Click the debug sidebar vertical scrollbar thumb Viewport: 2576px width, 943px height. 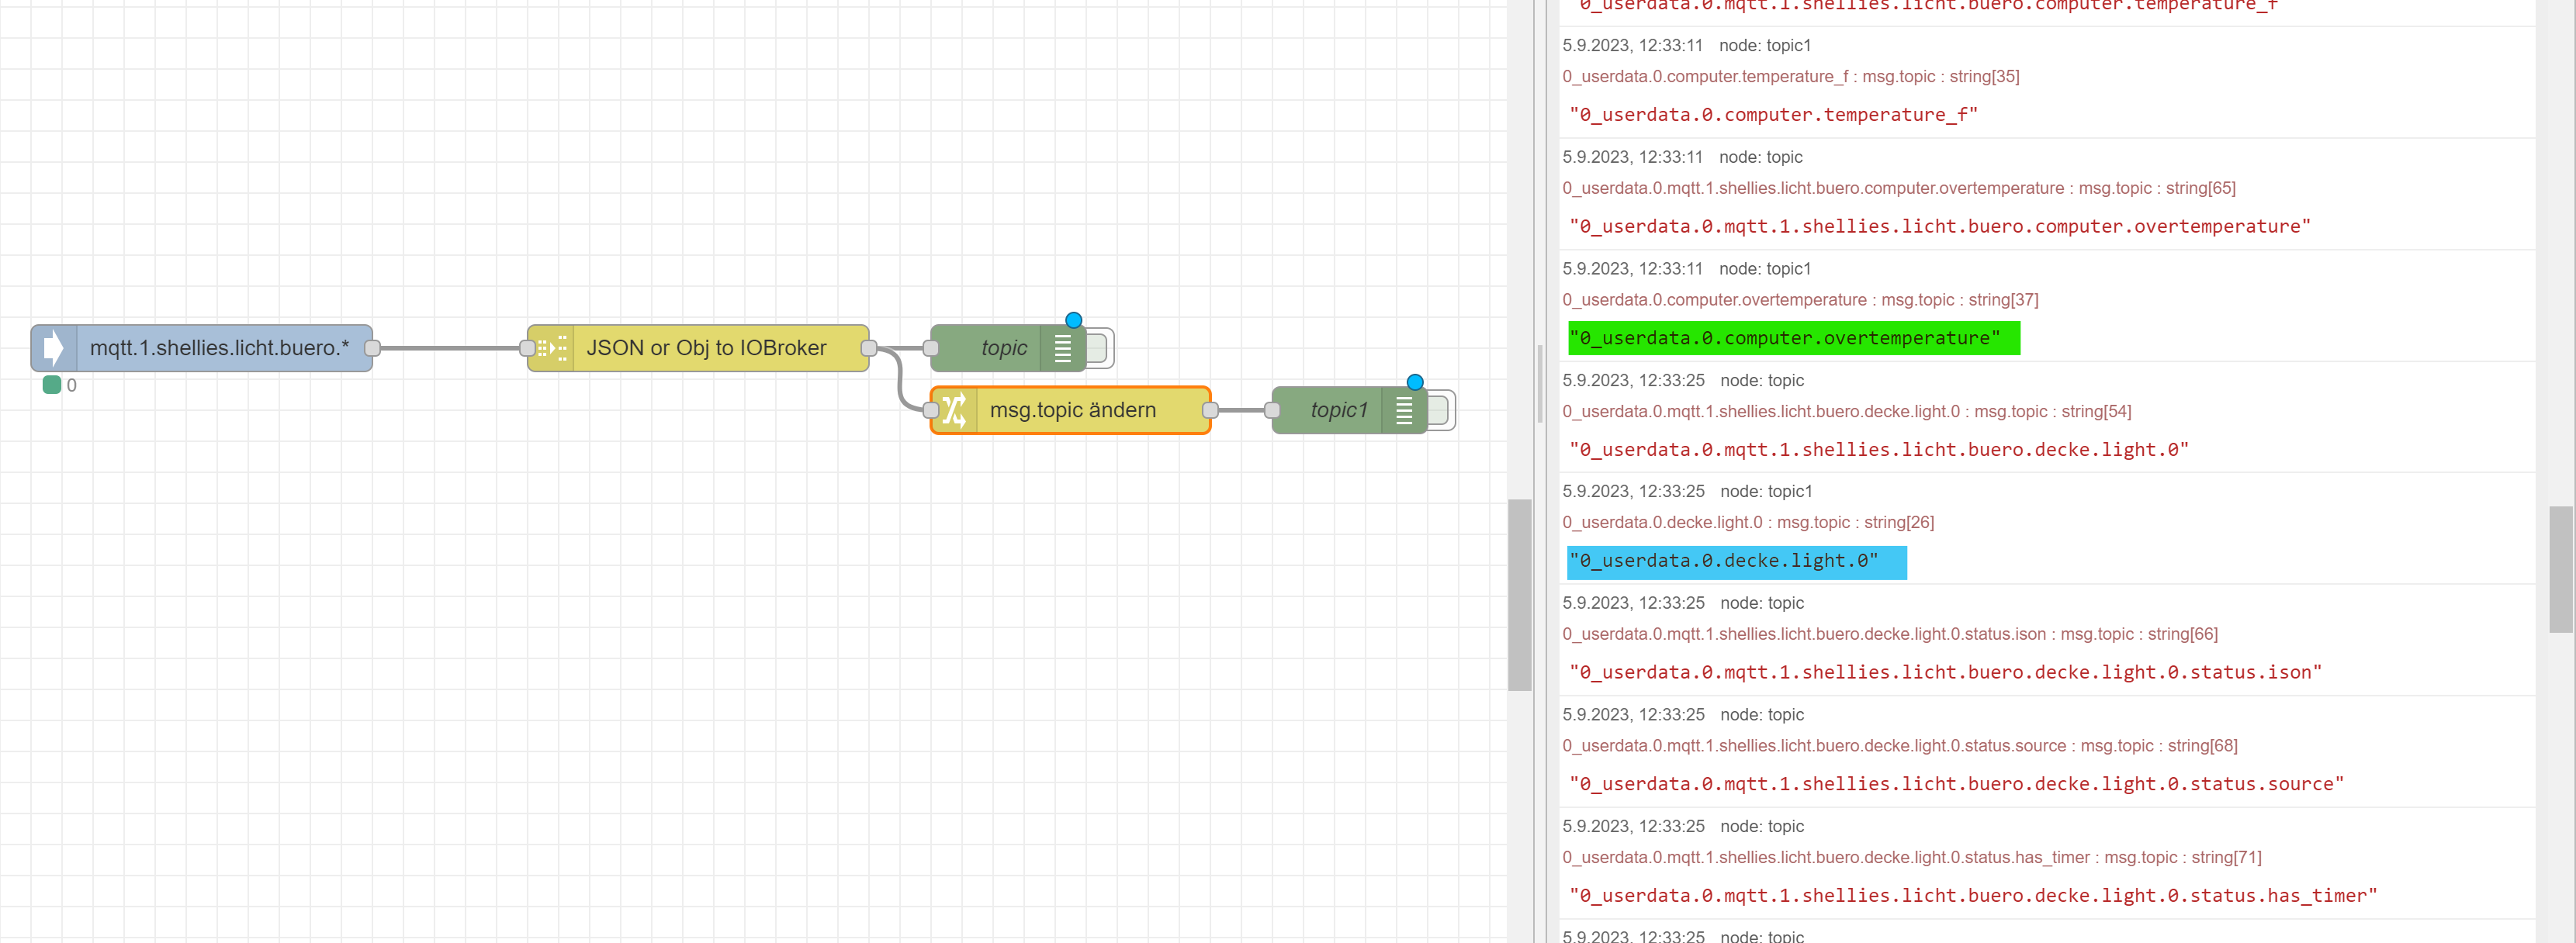[2561, 569]
